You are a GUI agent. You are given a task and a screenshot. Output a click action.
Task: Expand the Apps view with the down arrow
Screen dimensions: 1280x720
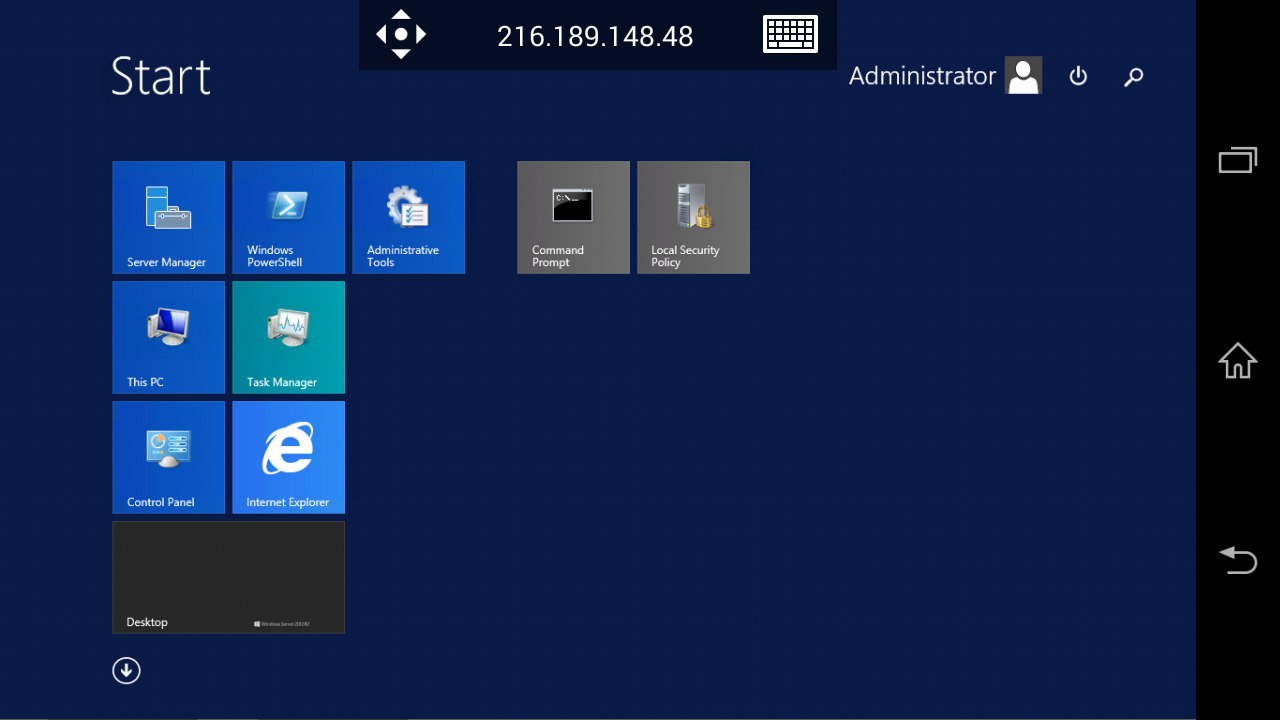[x=126, y=670]
